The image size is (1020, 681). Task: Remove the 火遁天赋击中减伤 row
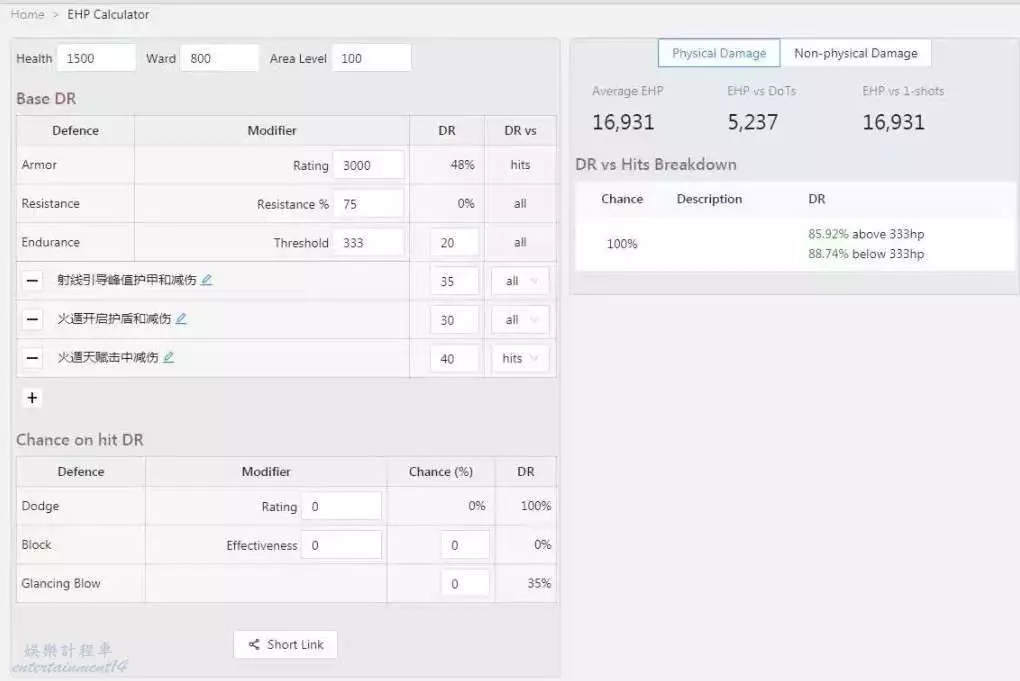click(x=33, y=358)
